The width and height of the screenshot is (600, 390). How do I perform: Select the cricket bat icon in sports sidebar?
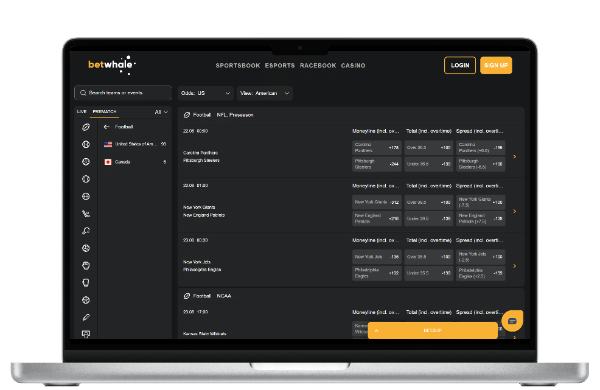[x=86, y=317]
